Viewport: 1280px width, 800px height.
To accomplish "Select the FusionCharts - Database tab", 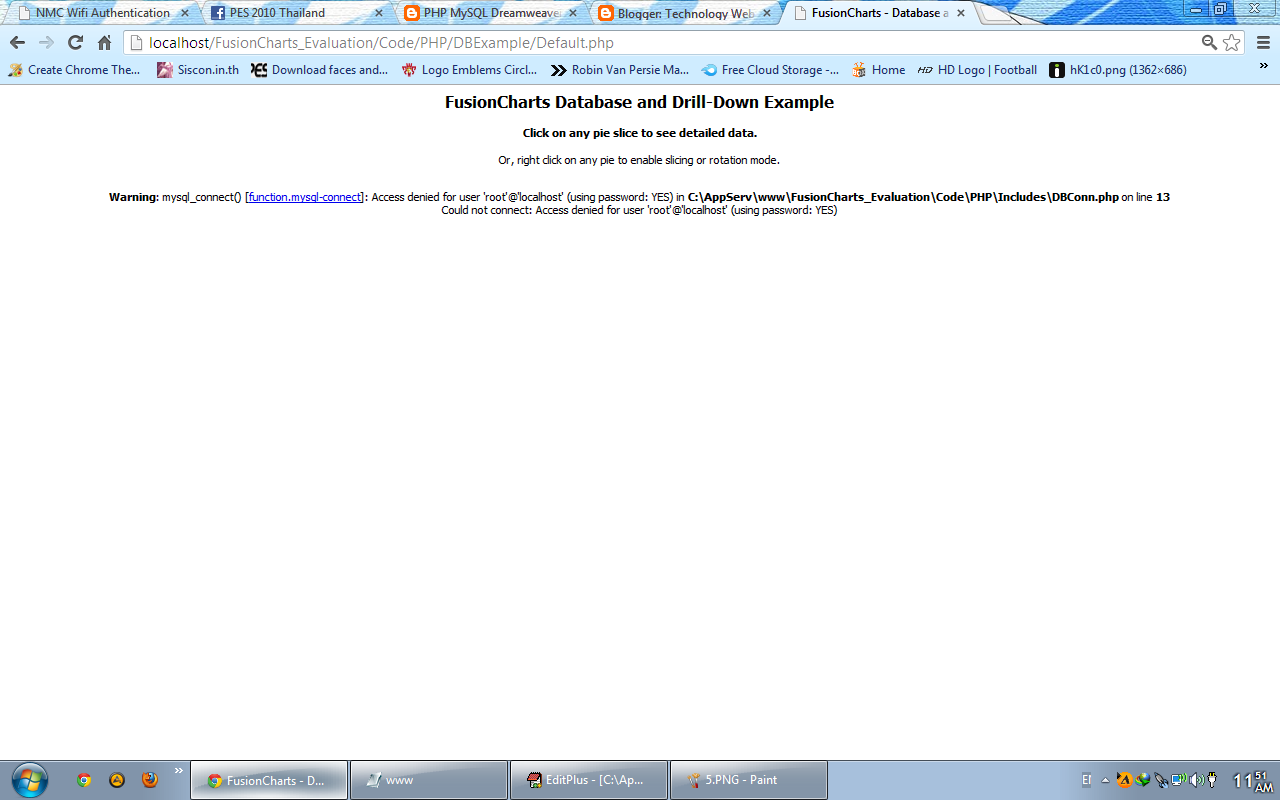I will tap(879, 13).
